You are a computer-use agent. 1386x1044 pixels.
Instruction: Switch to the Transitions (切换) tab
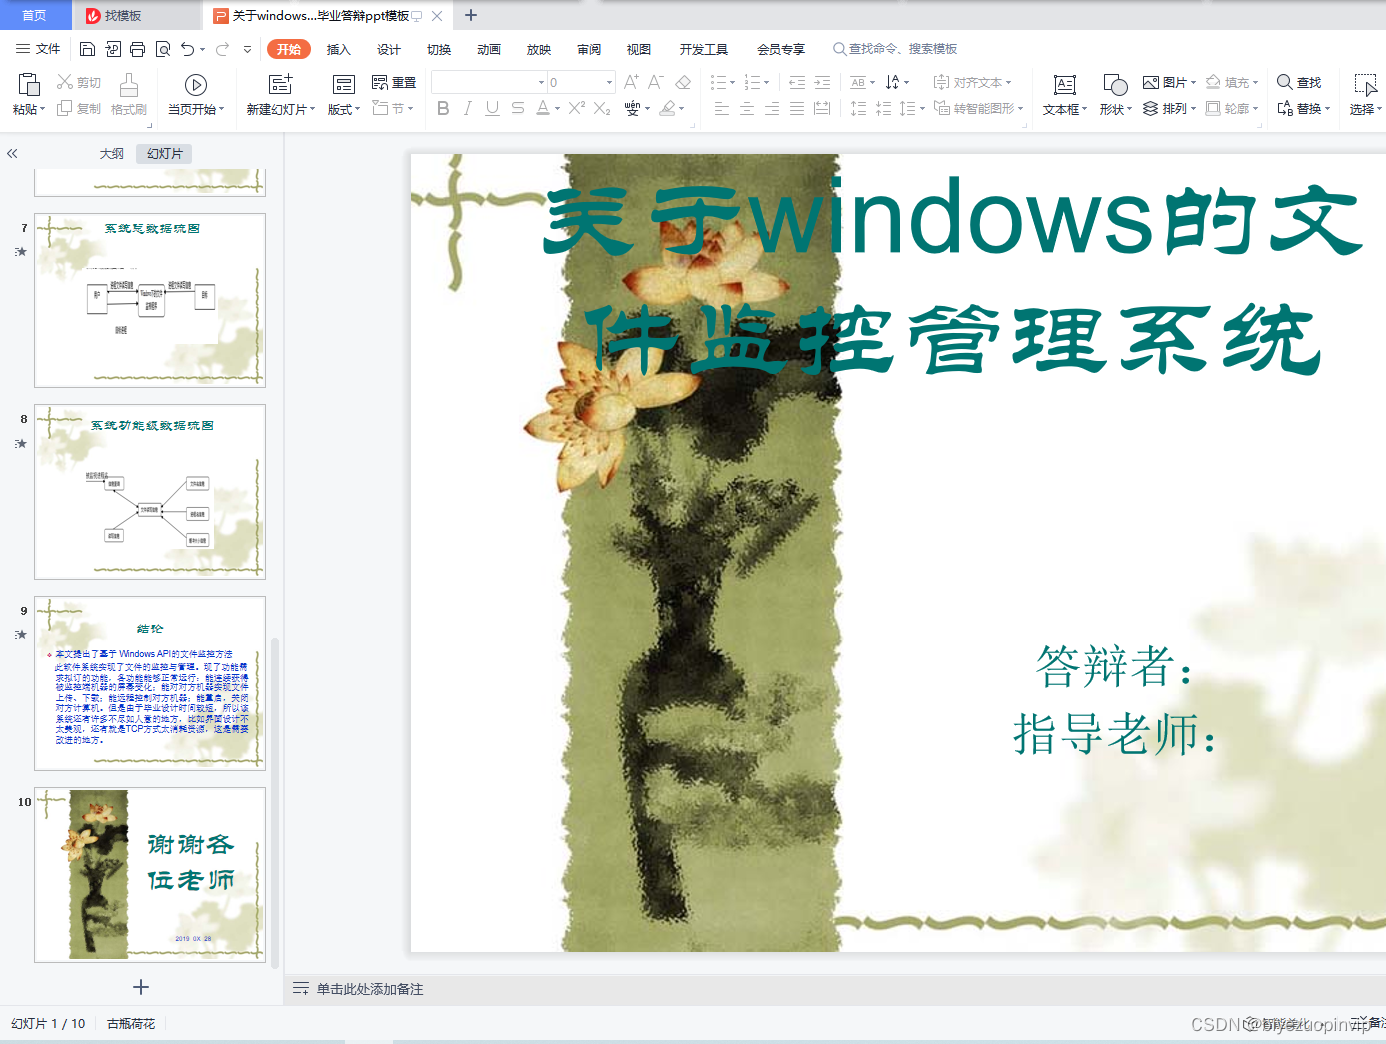click(x=439, y=49)
